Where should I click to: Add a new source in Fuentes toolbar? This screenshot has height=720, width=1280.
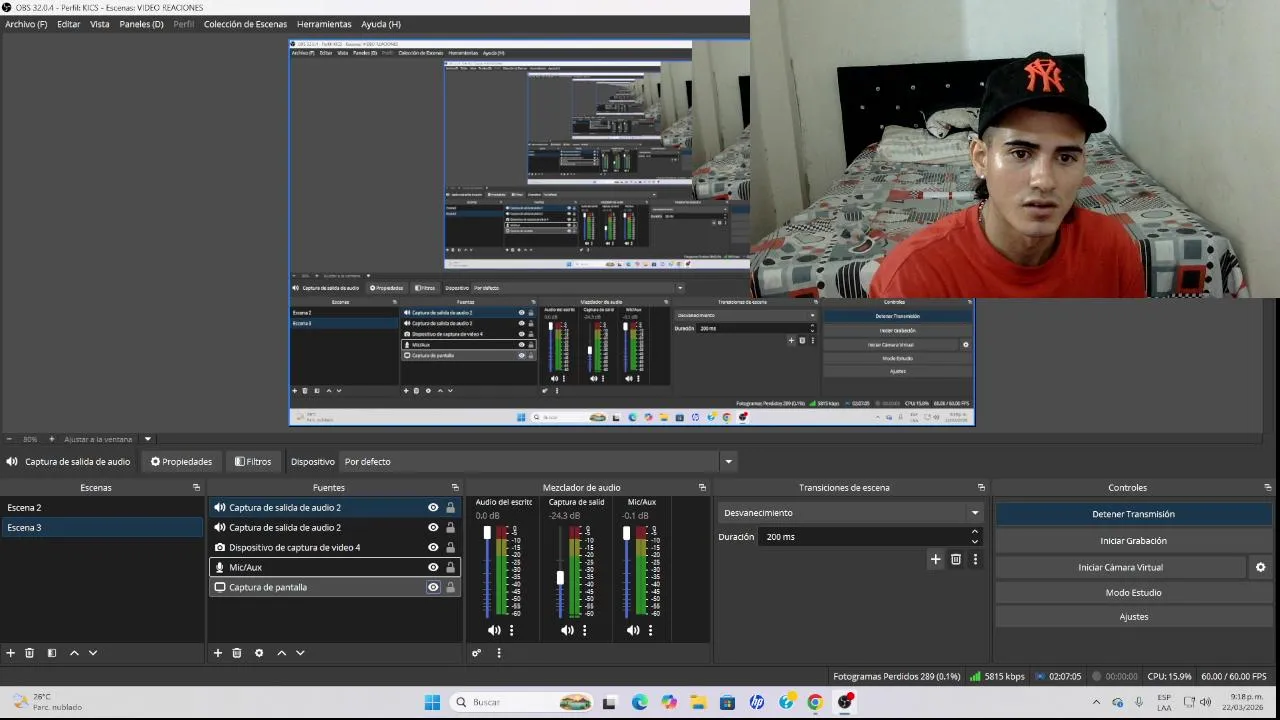coord(218,653)
